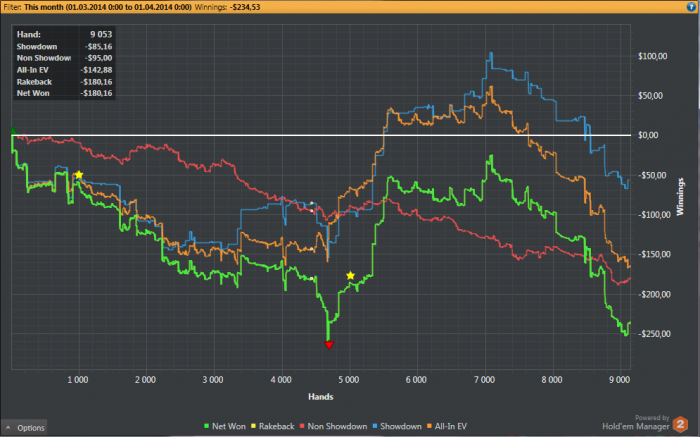Click the Hand 9 053 value in tooltip
The width and height of the screenshot is (700, 437).
[x=101, y=34]
